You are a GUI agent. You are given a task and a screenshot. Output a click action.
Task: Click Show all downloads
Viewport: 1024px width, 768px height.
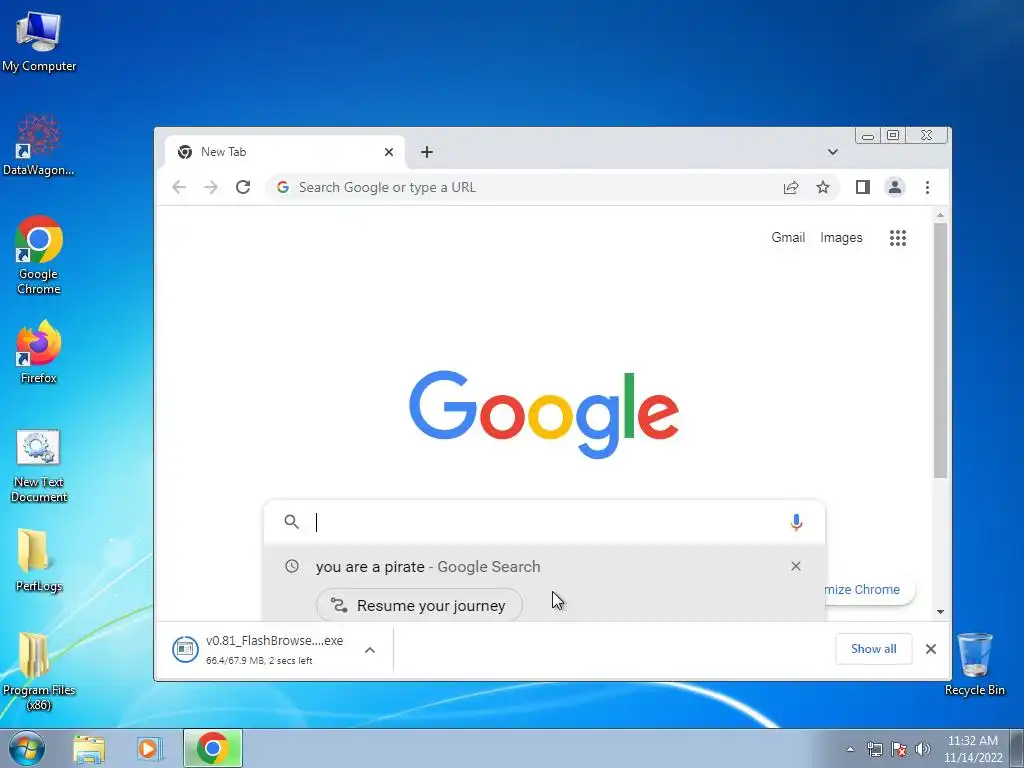(x=873, y=649)
